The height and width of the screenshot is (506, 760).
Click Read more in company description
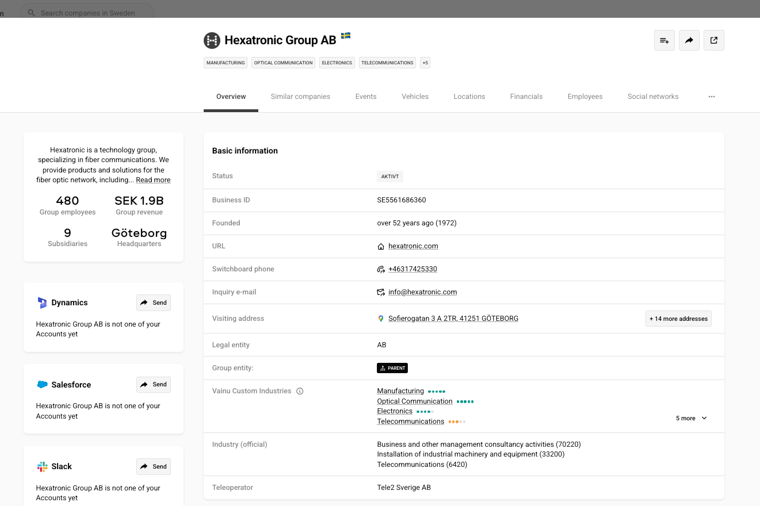coord(153,180)
